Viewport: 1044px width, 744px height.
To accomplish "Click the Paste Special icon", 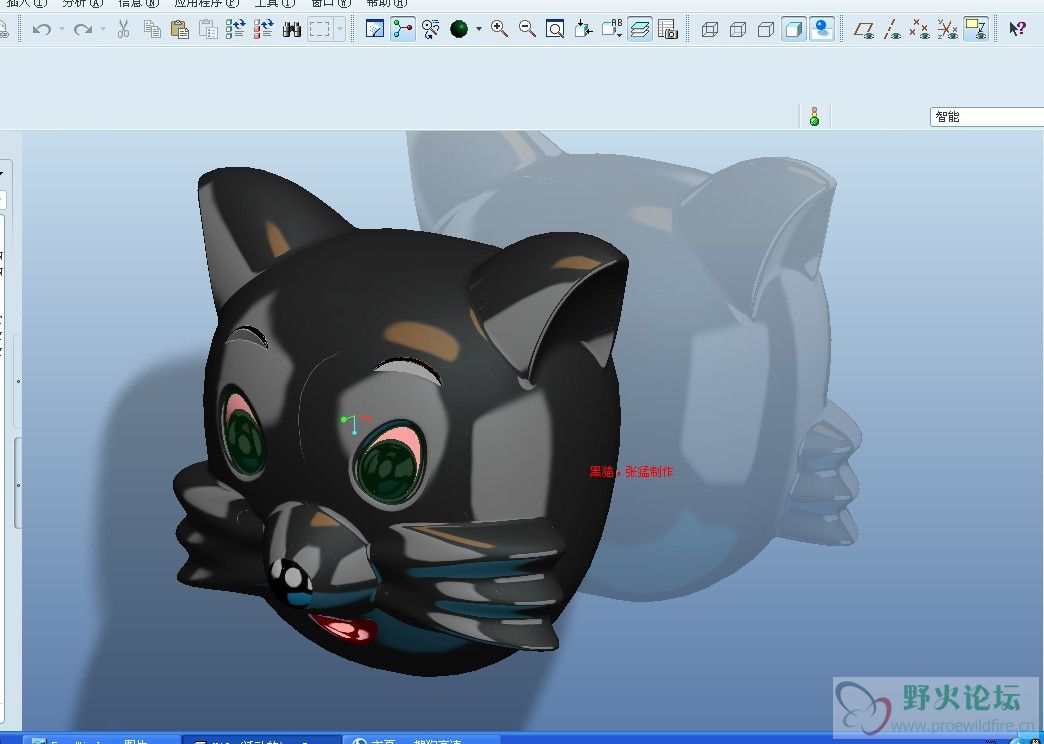I will [x=208, y=29].
